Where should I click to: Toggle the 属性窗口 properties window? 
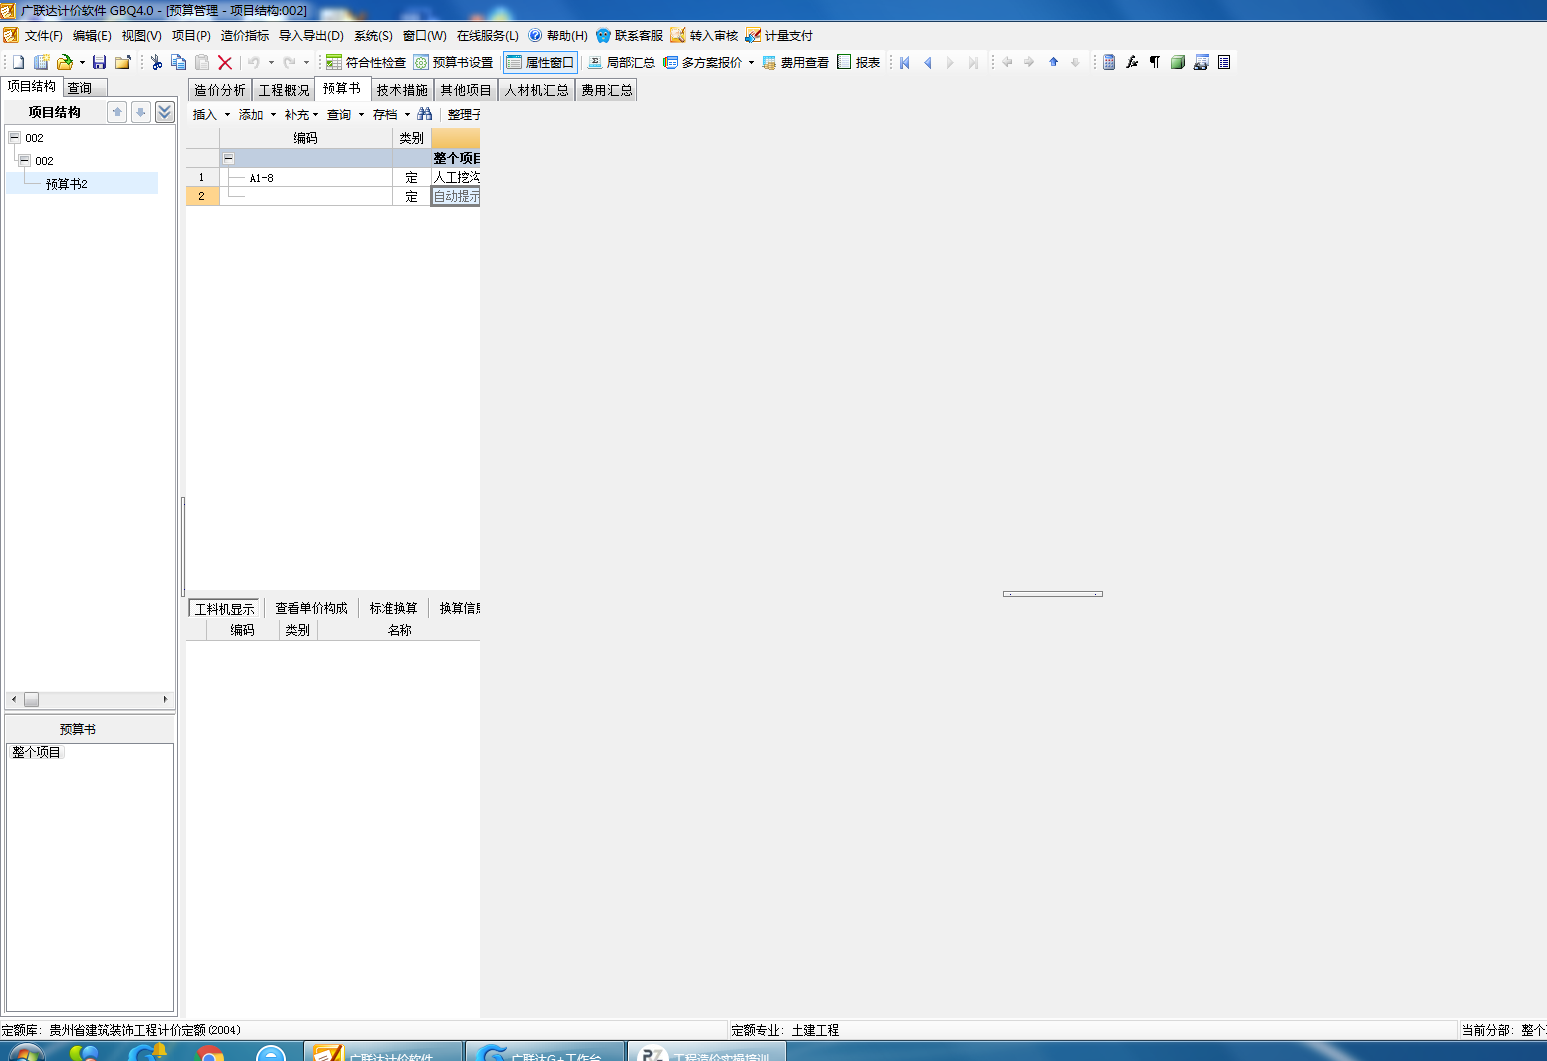click(540, 62)
